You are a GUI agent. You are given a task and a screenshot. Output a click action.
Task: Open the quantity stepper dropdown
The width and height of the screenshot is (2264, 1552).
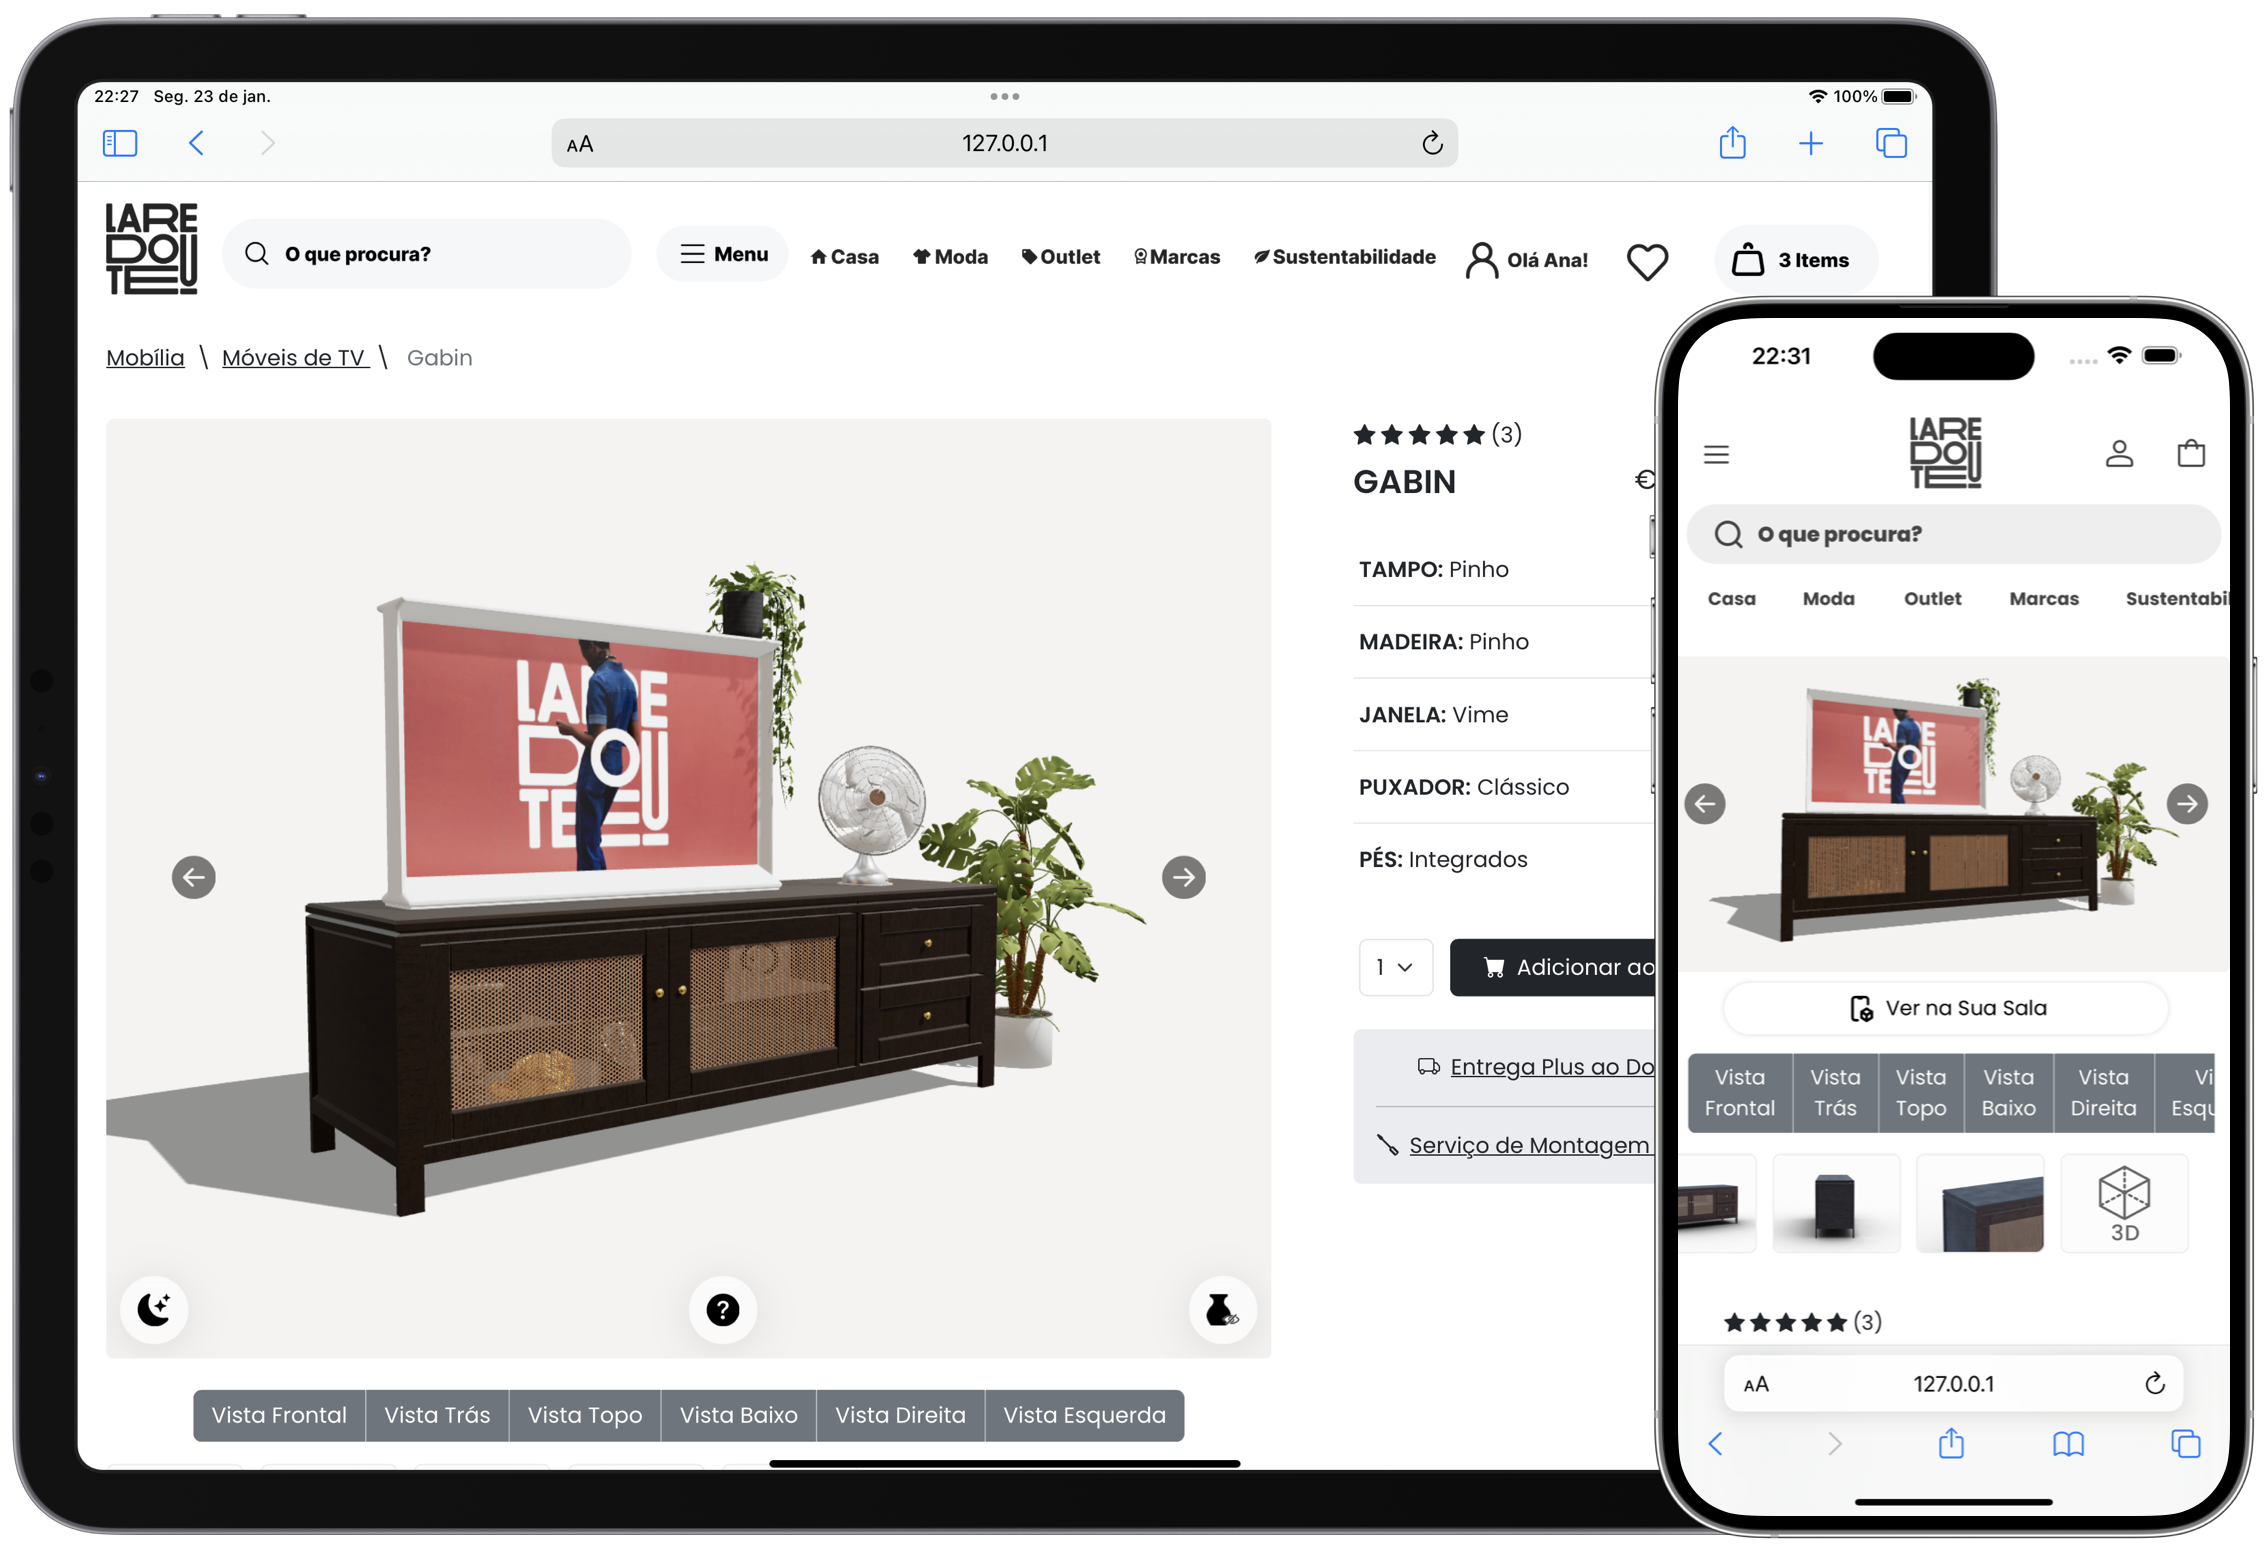pyautogui.click(x=1392, y=967)
